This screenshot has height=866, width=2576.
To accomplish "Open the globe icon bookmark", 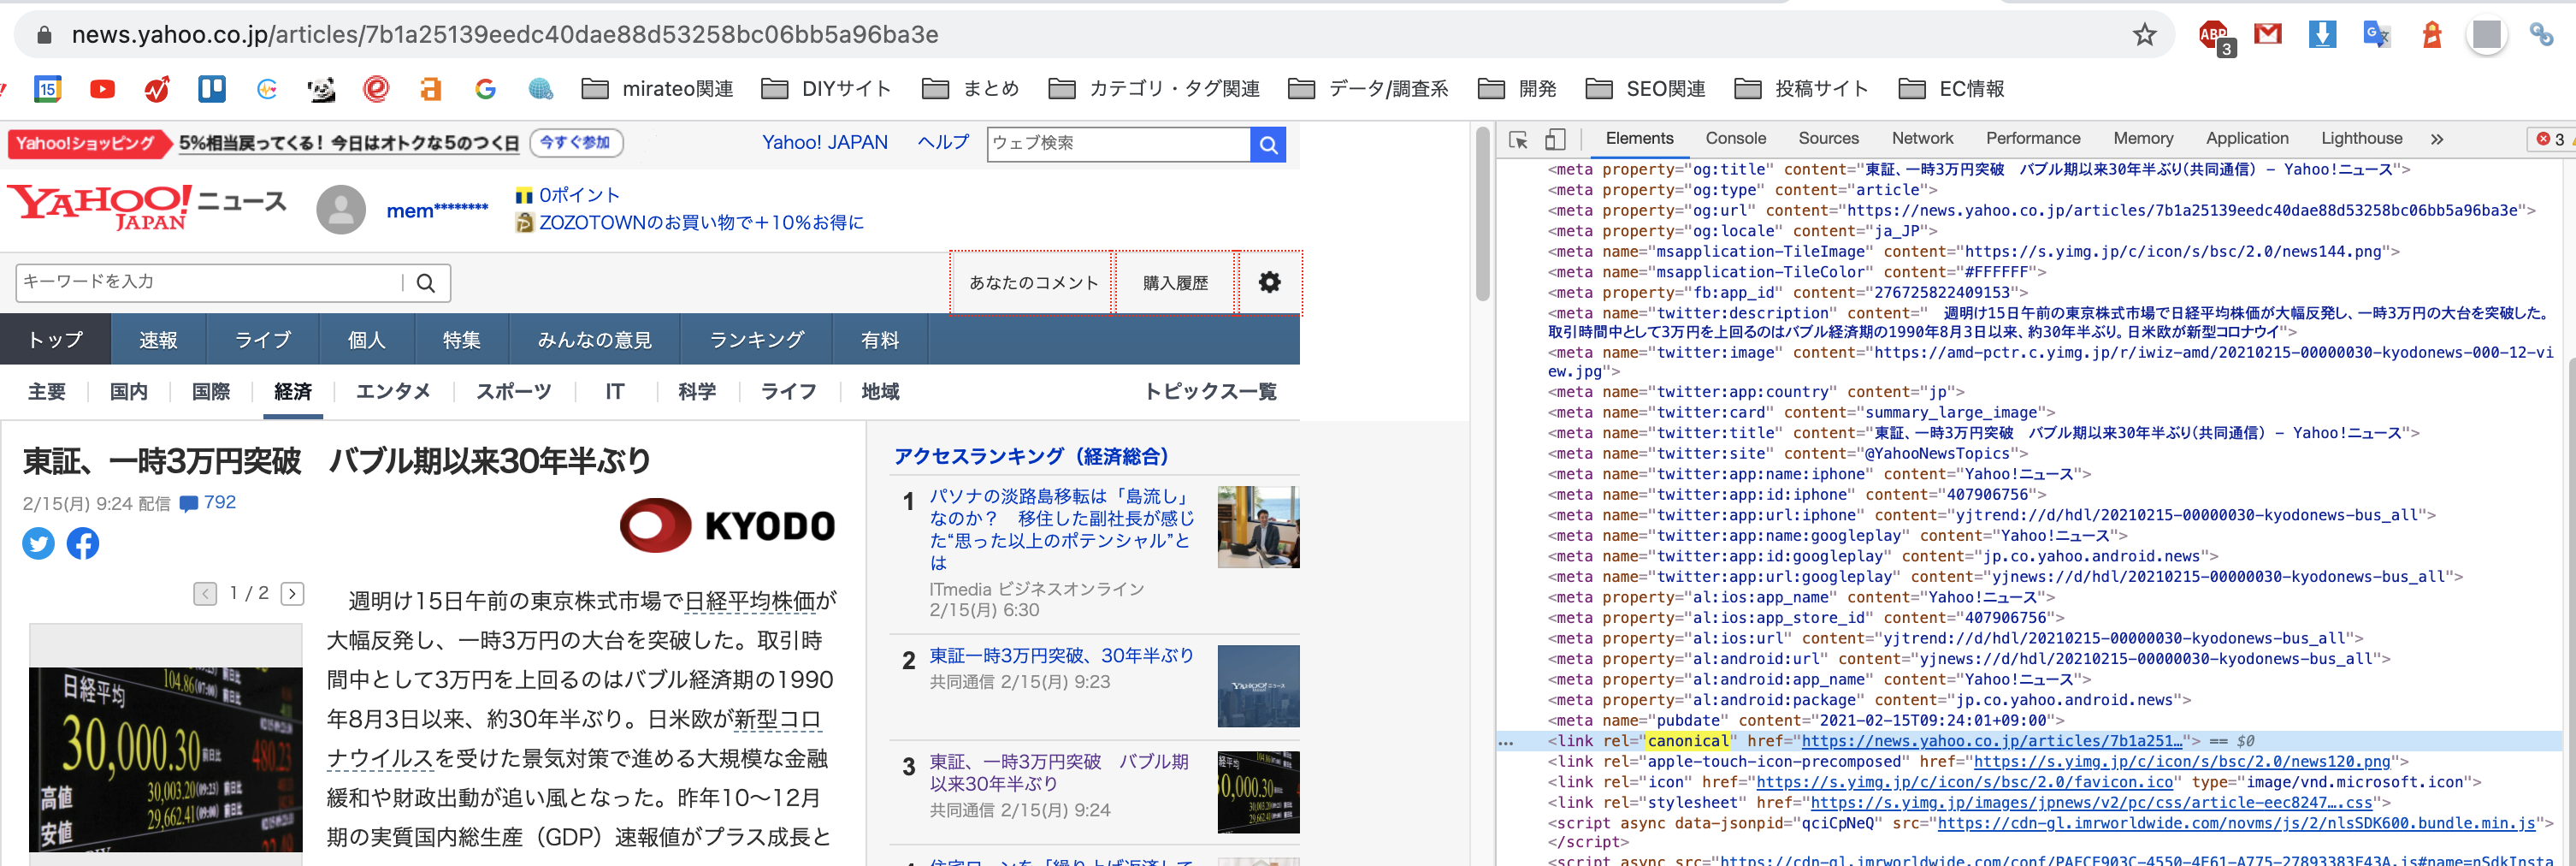I will pyautogui.click(x=540, y=89).
